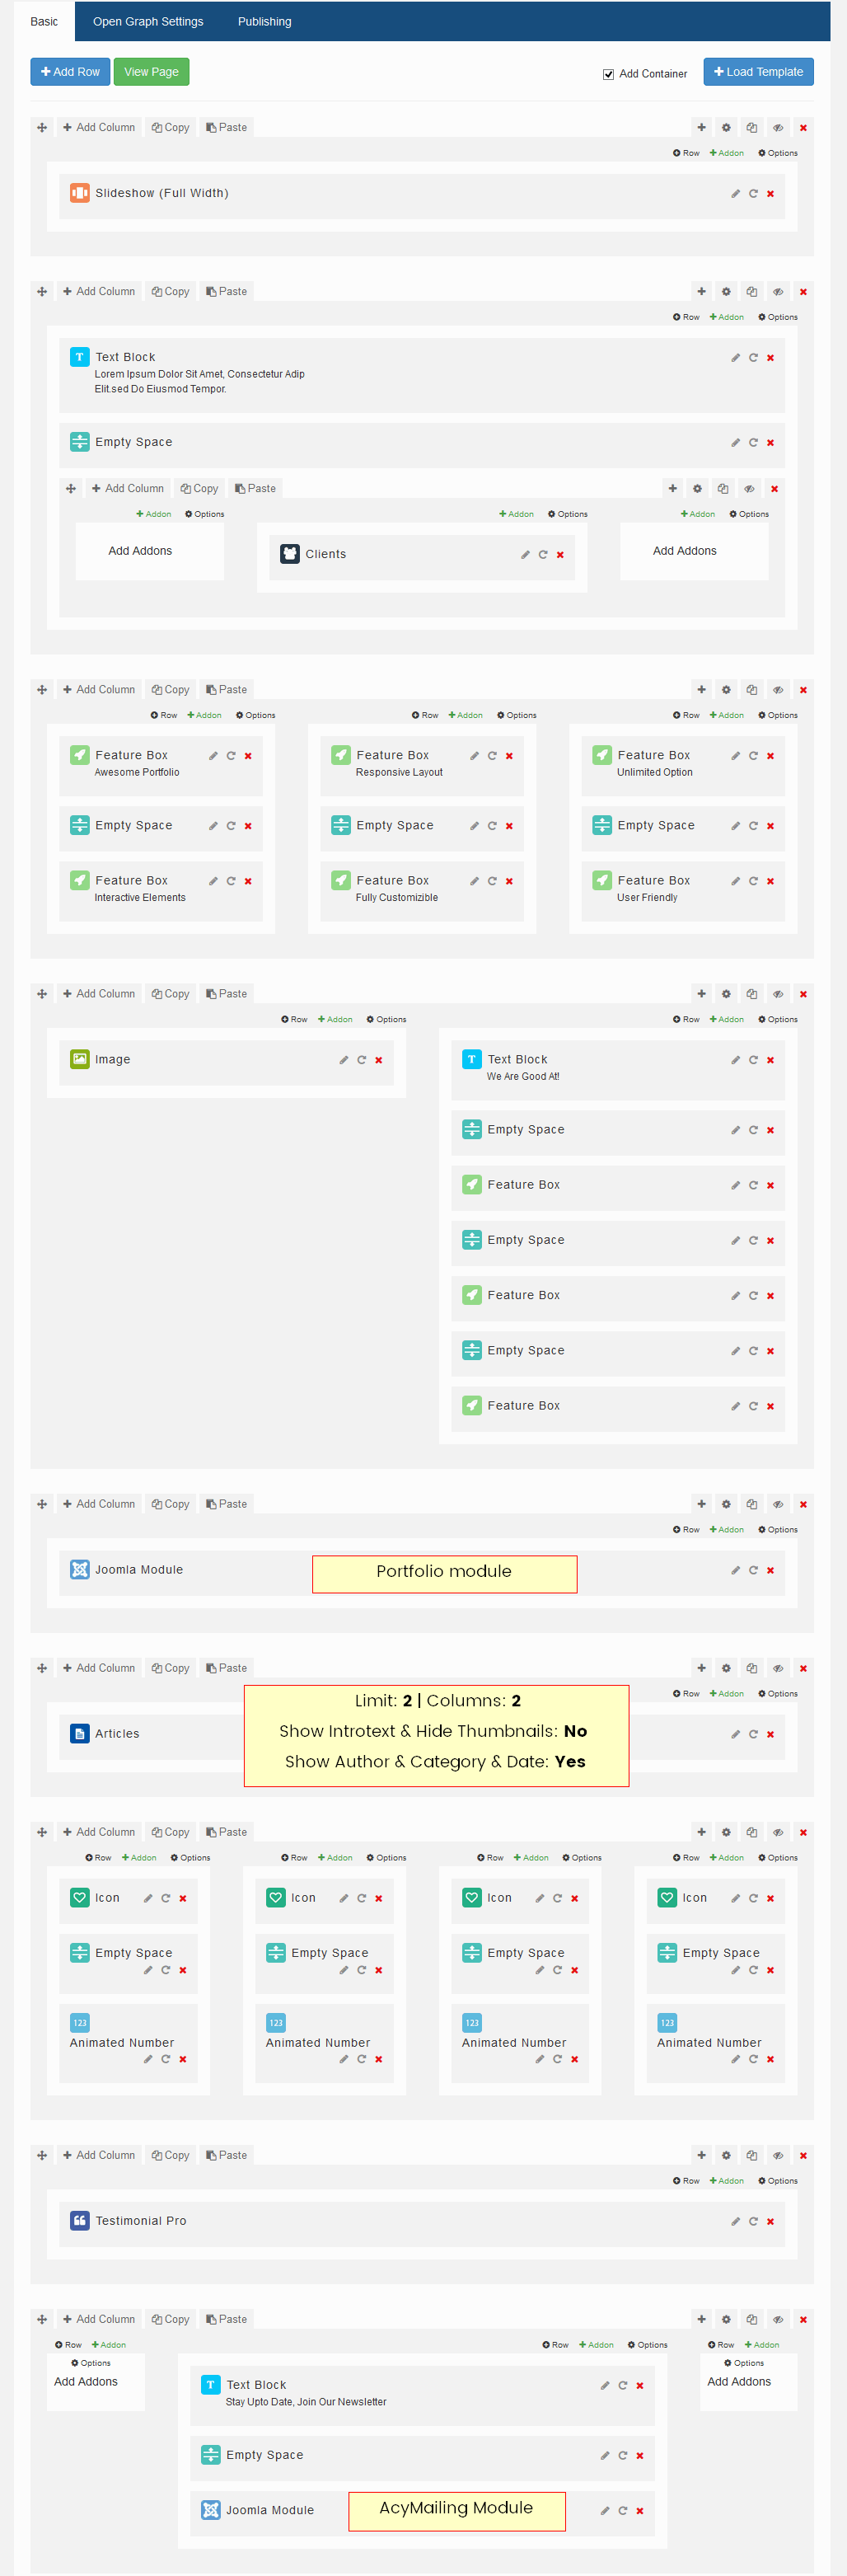Edit the Testimonial Pro addon
The width and height of the screenshot is (847, 2576).
(735, 2221)
